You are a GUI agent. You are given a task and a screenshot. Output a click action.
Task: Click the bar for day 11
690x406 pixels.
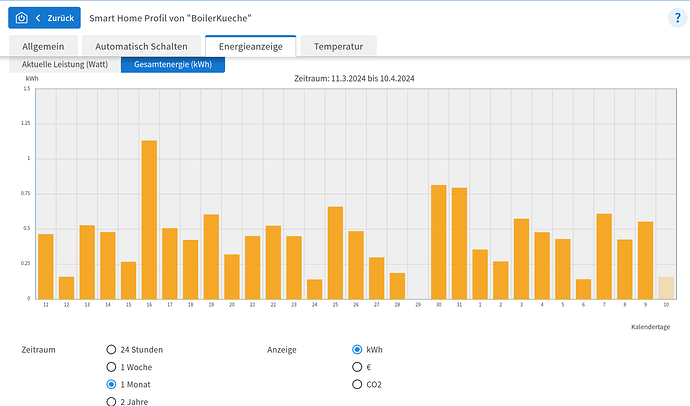46,267
